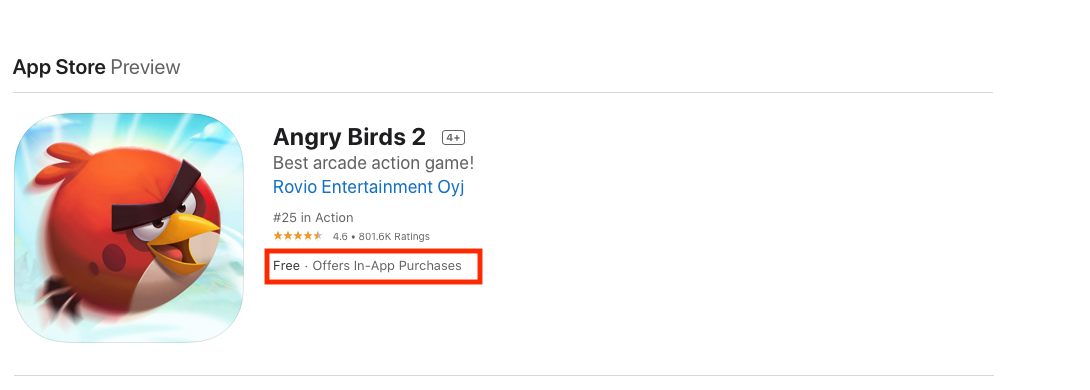The image size is (1090, 390).
Task: Click the Angry Birds 2 app icon
Action: (x=129, y=228)
